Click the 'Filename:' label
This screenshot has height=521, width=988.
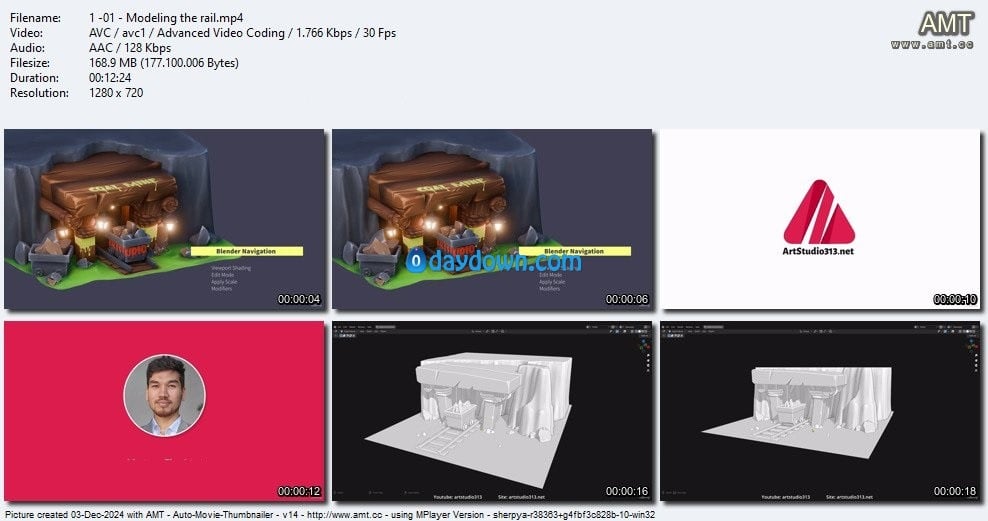[x=35, y=18]
